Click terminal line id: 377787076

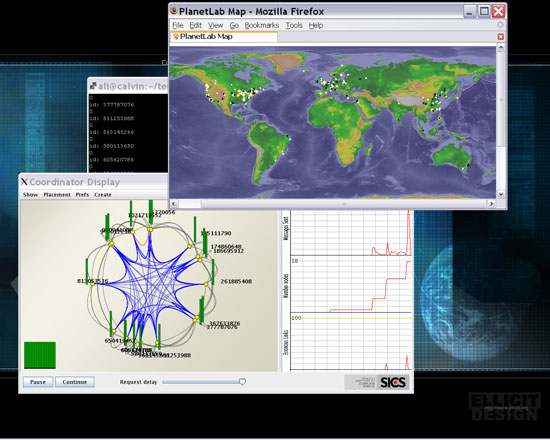[112, 105]
